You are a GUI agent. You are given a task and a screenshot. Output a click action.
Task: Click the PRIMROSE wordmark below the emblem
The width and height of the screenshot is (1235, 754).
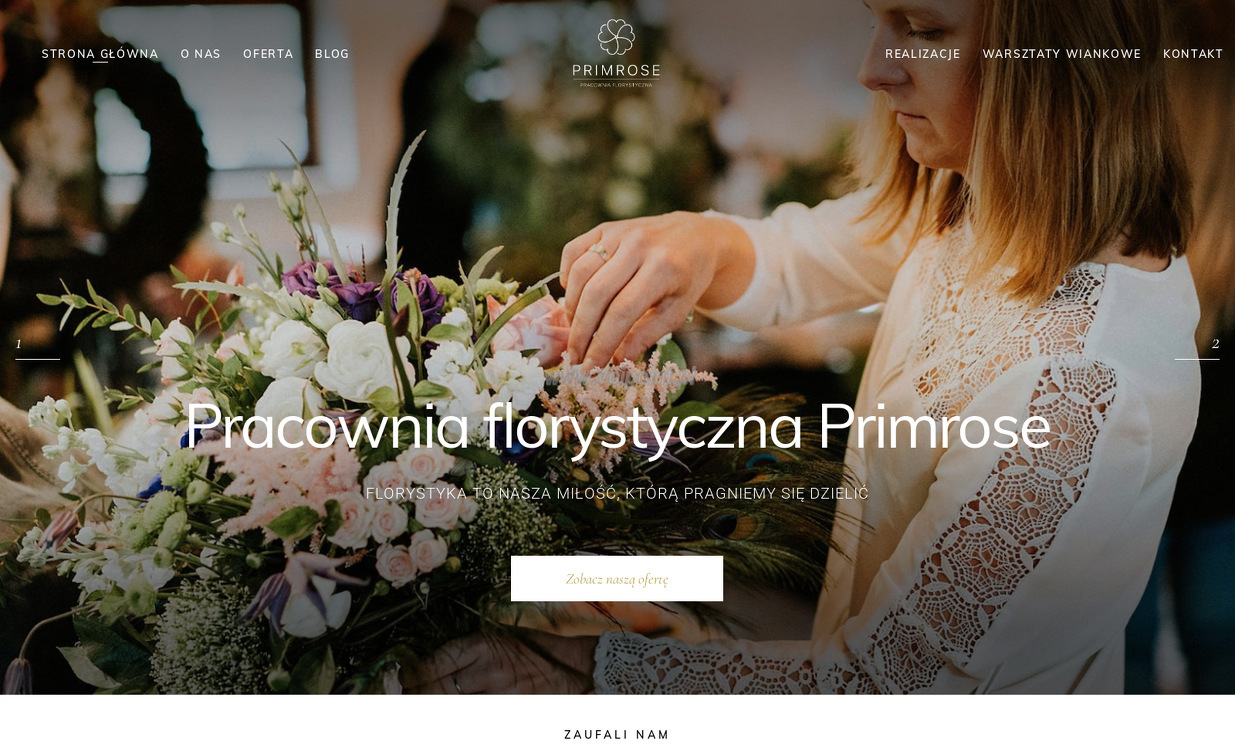(x=616, y=70)
